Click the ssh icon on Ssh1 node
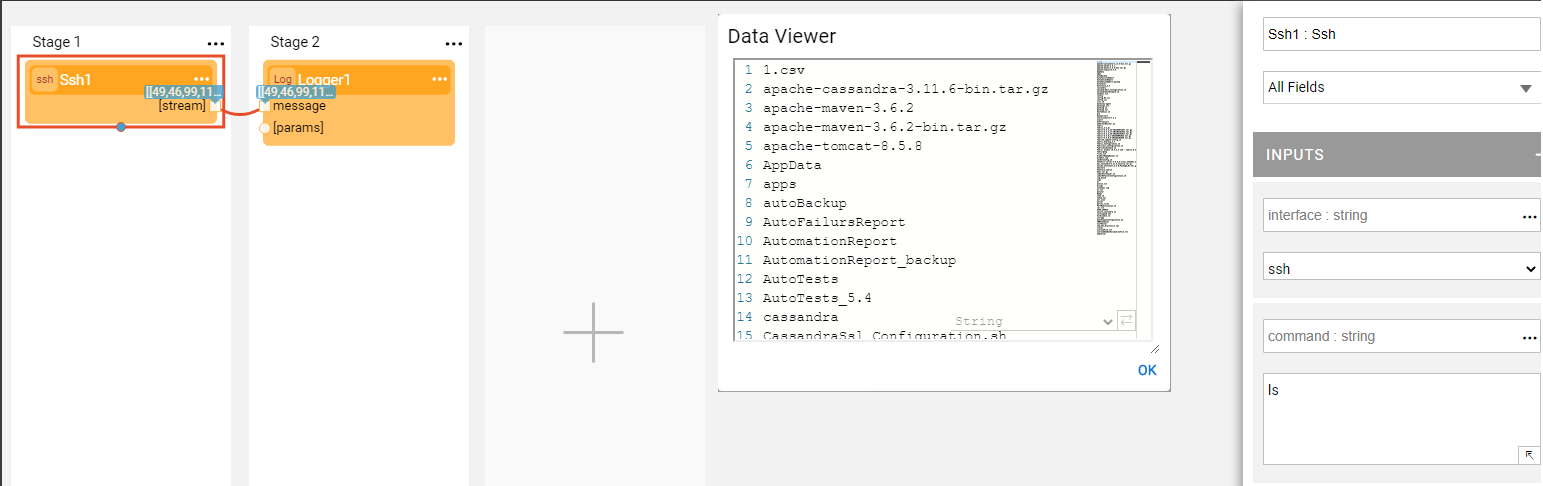Image resolution: width=1543 pixels, height=486 pixels. 45,80
